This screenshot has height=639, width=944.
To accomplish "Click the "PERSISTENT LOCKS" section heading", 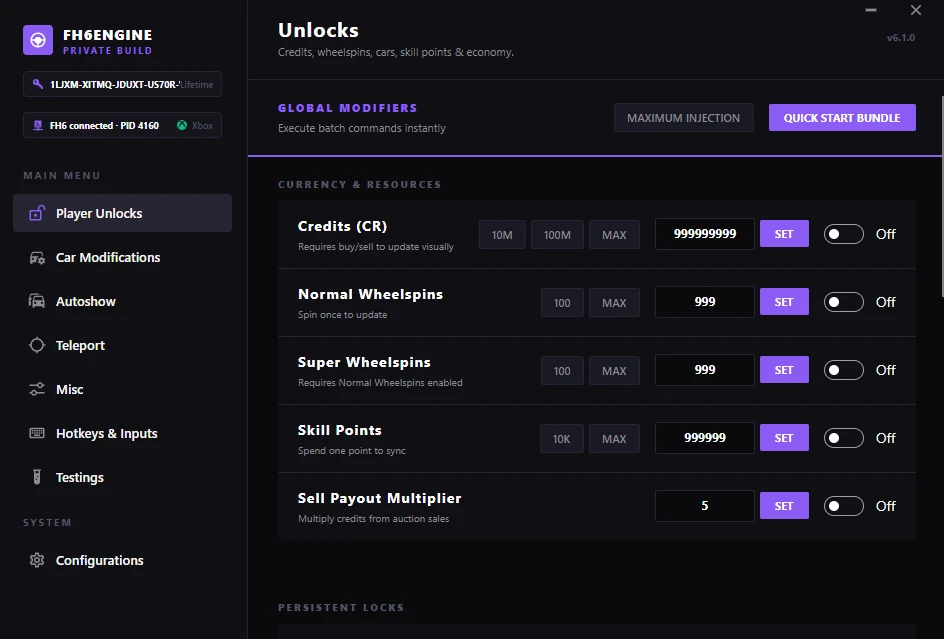I will click(x=341, y=607).
